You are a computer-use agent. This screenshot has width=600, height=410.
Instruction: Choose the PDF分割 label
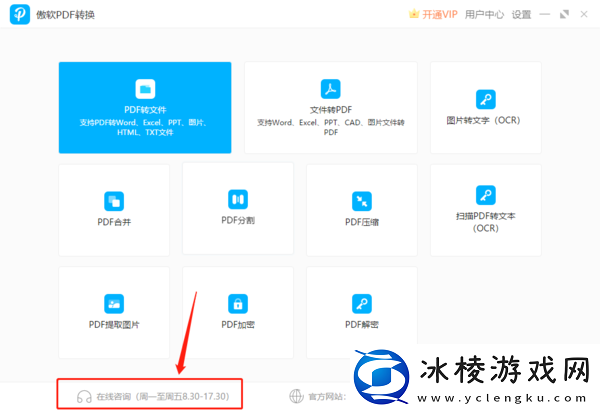[238, 220]
